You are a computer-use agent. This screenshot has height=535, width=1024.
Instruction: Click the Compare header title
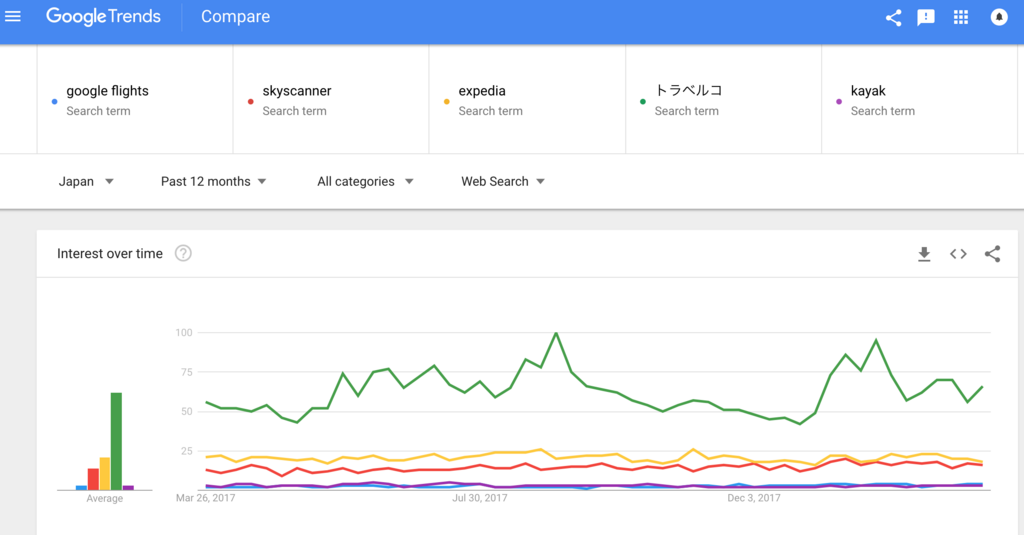(235, 17)
